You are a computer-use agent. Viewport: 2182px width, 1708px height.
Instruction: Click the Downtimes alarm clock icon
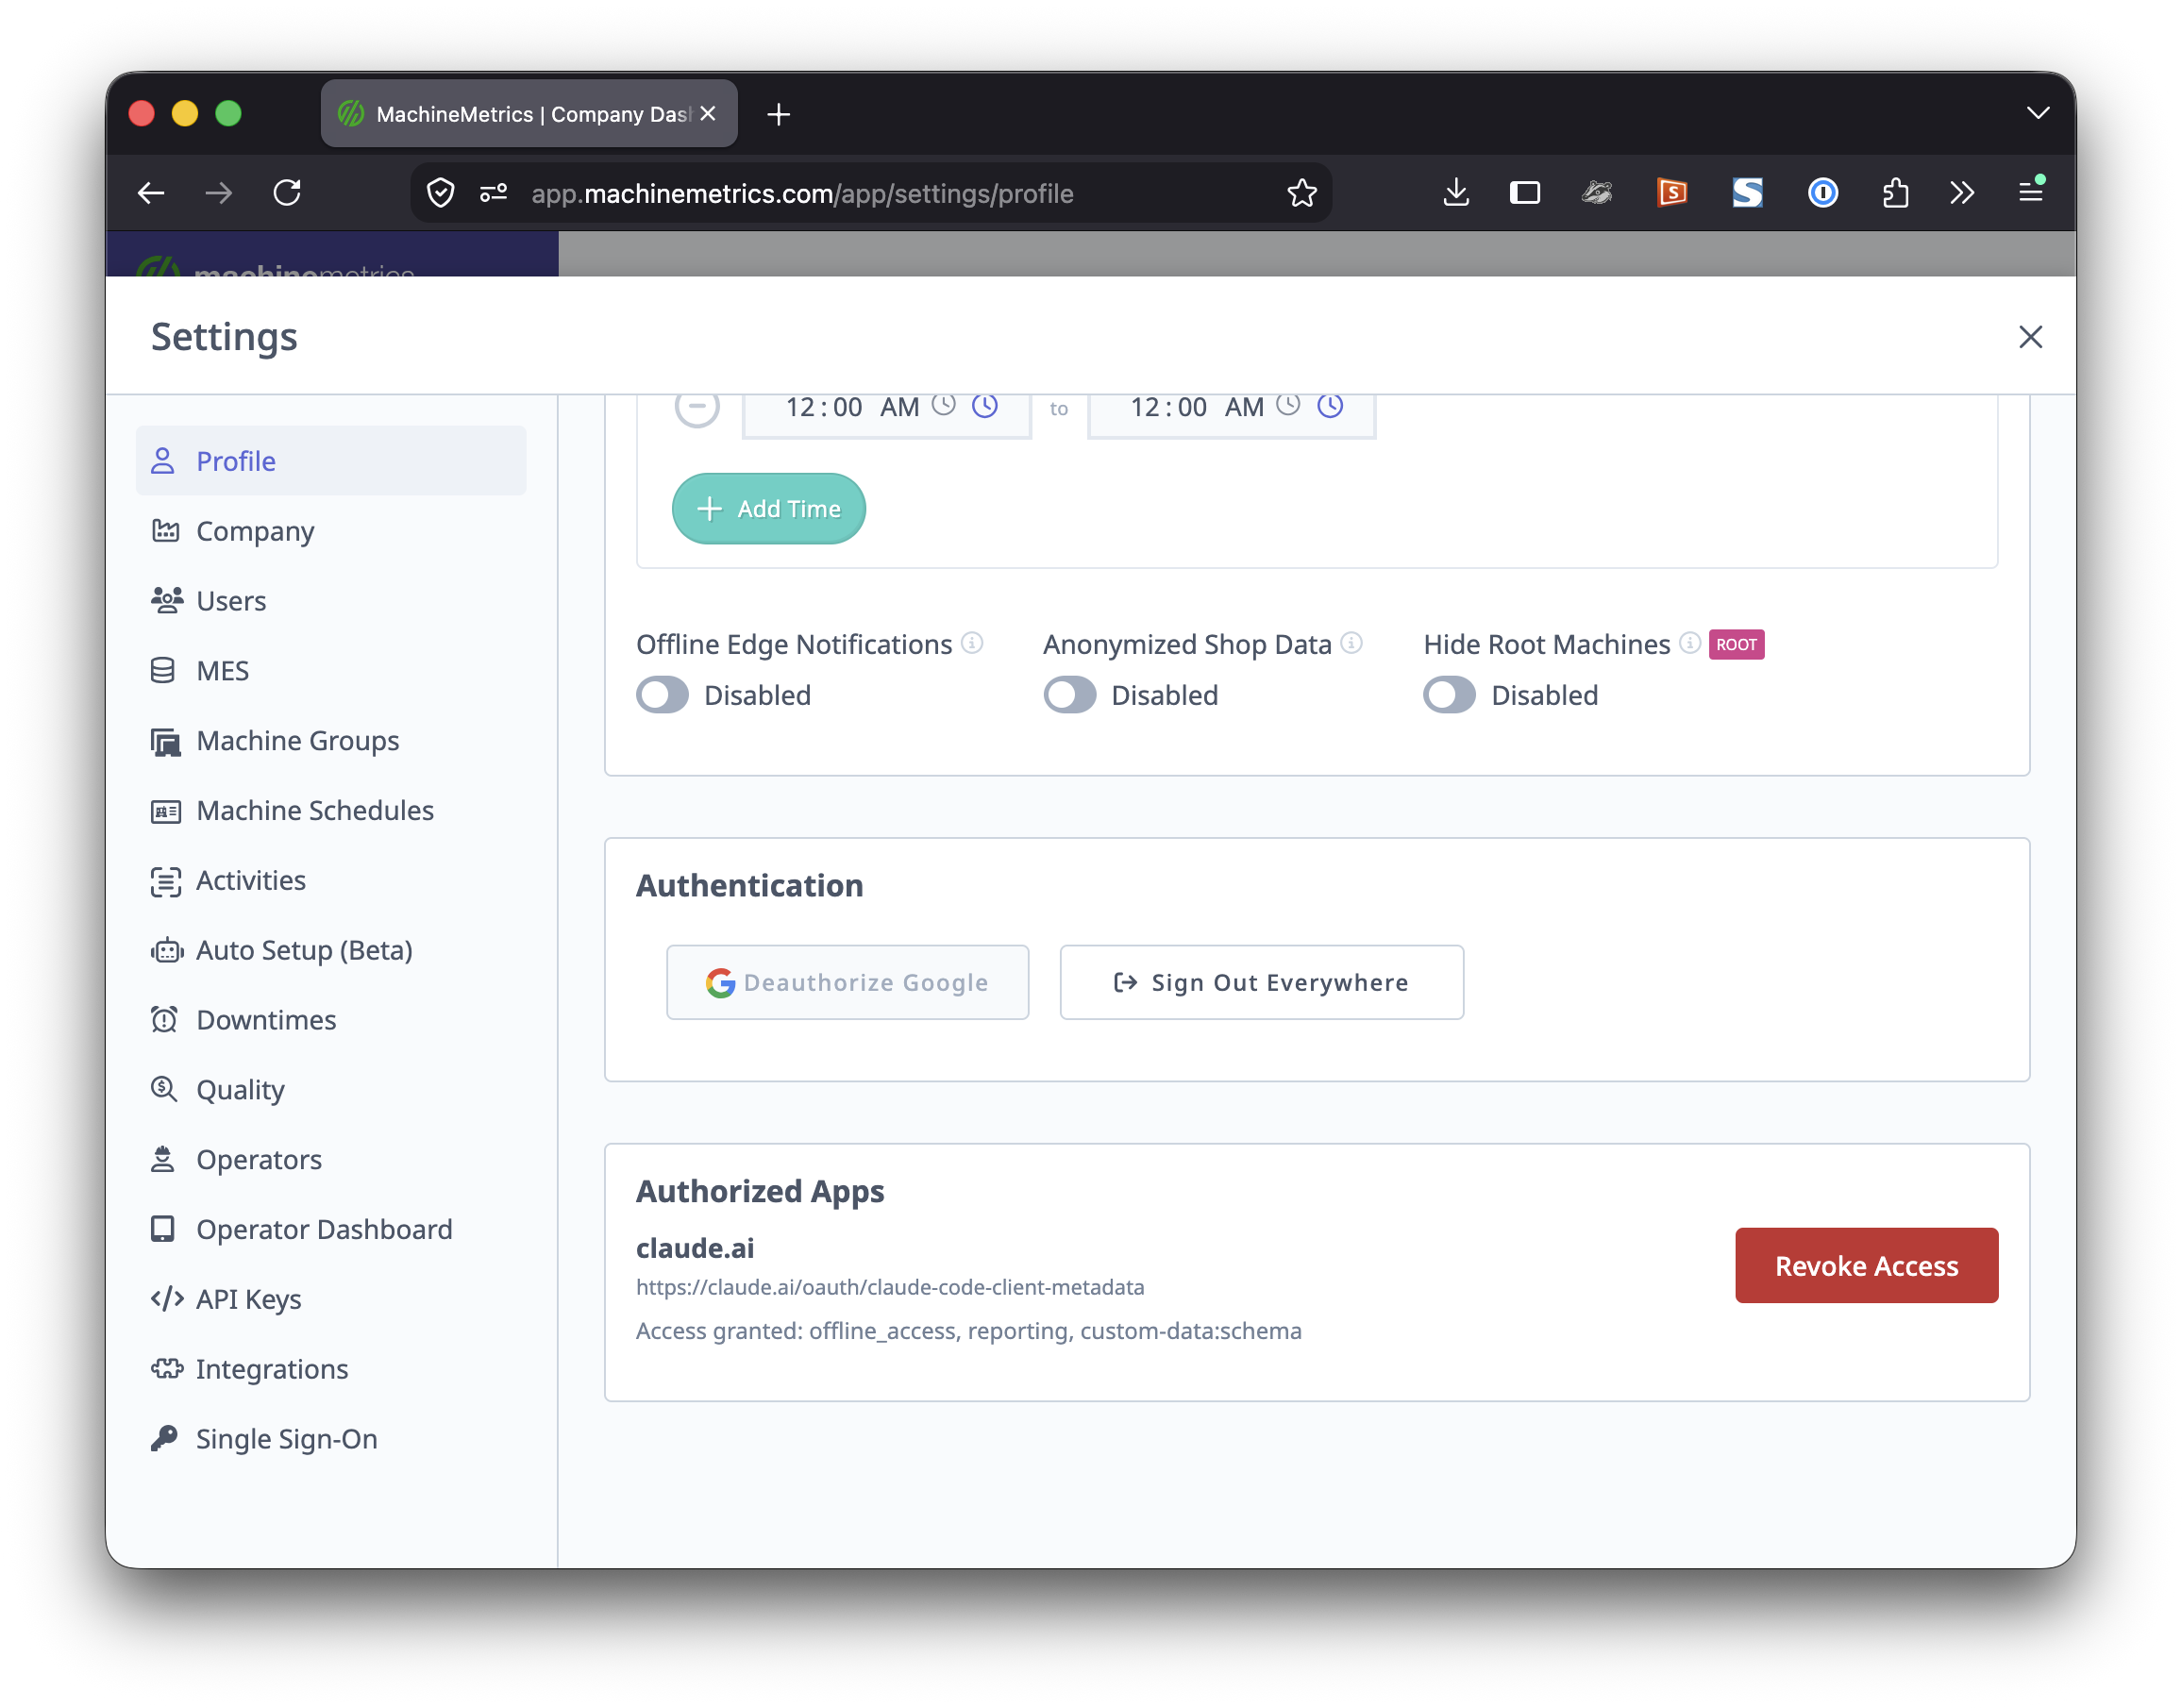coord(164,1020)
